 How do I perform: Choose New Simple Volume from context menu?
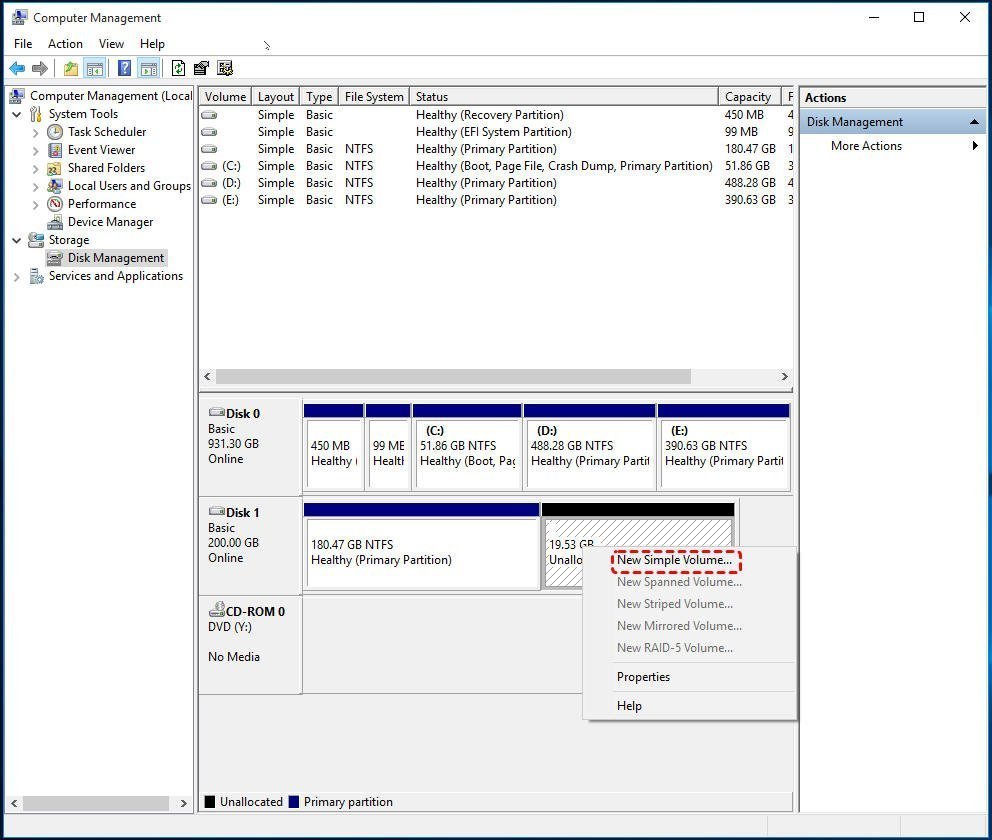pyautogui.click(x=674, y=560)
